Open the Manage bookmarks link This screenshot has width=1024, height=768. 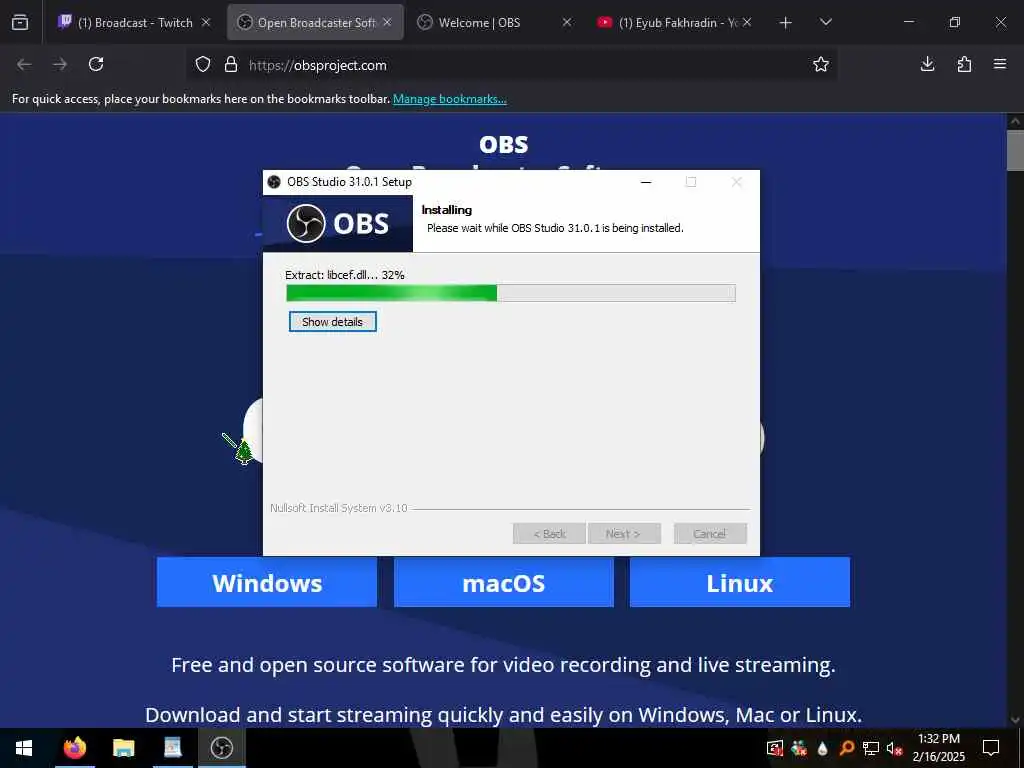pyautogui.click(x=449, y=99)
